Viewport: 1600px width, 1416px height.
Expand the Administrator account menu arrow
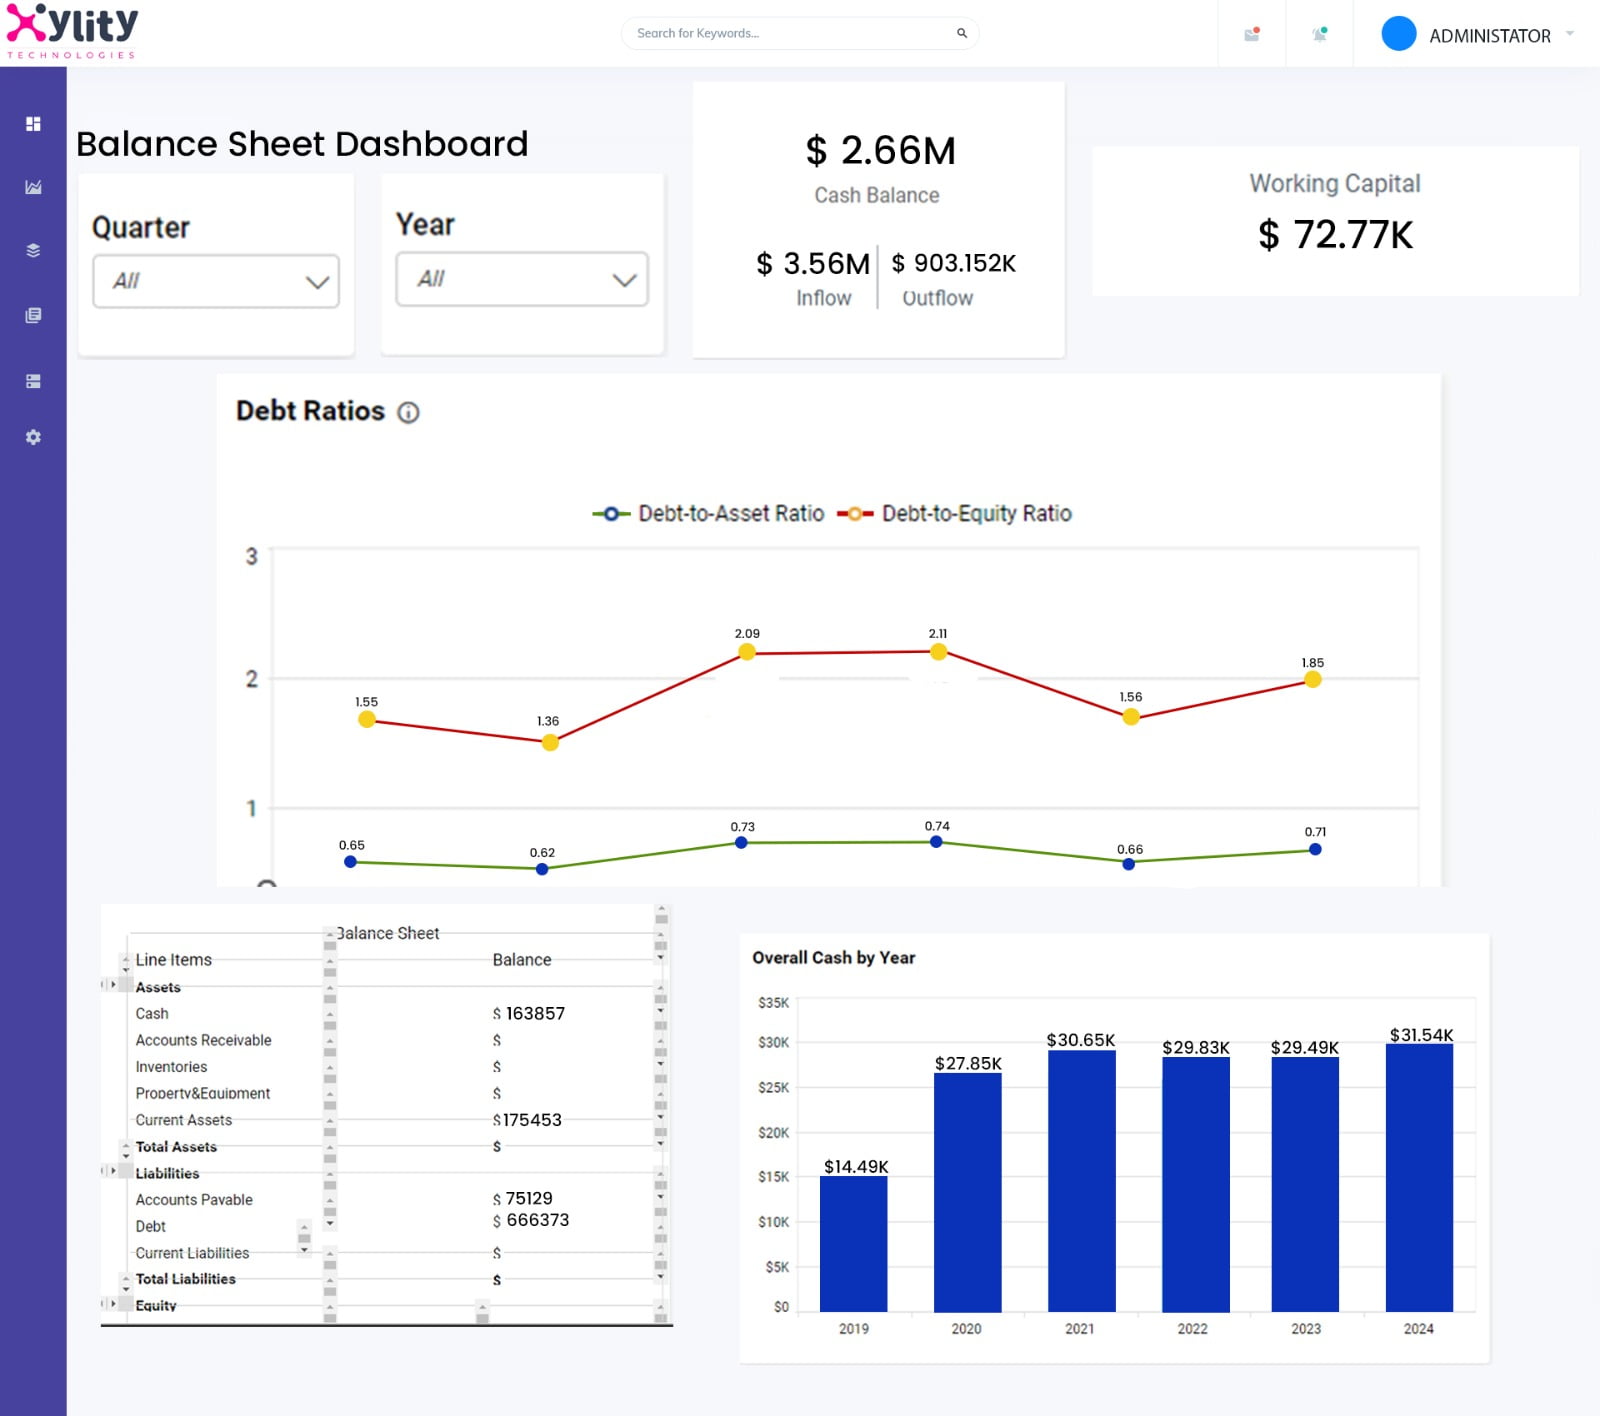(x=1570, y=34)
